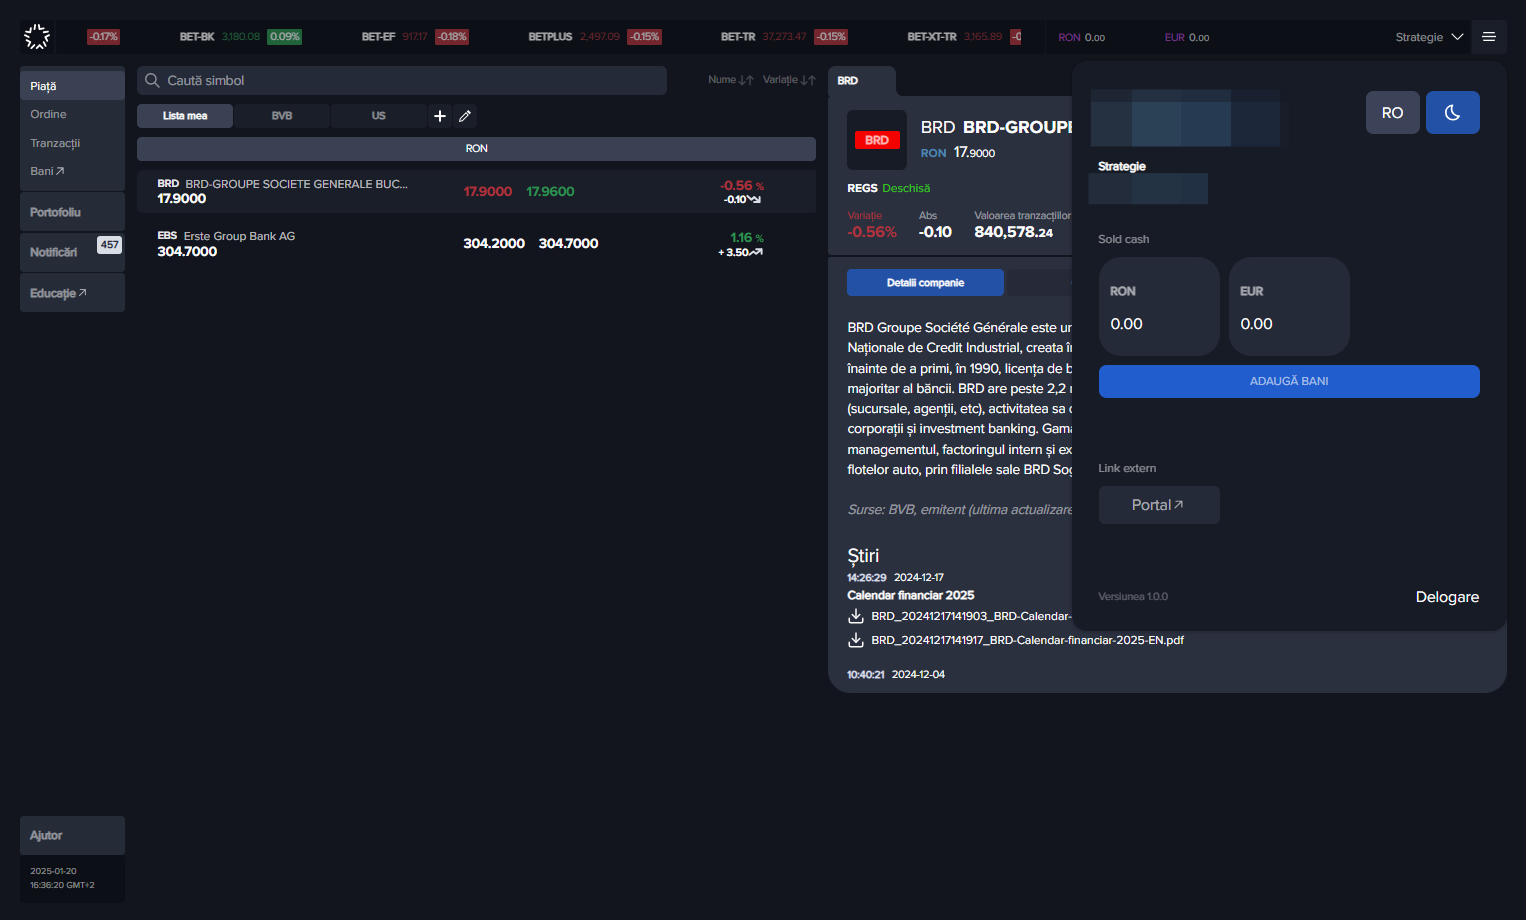Click the pencil edit list icon

465,116
